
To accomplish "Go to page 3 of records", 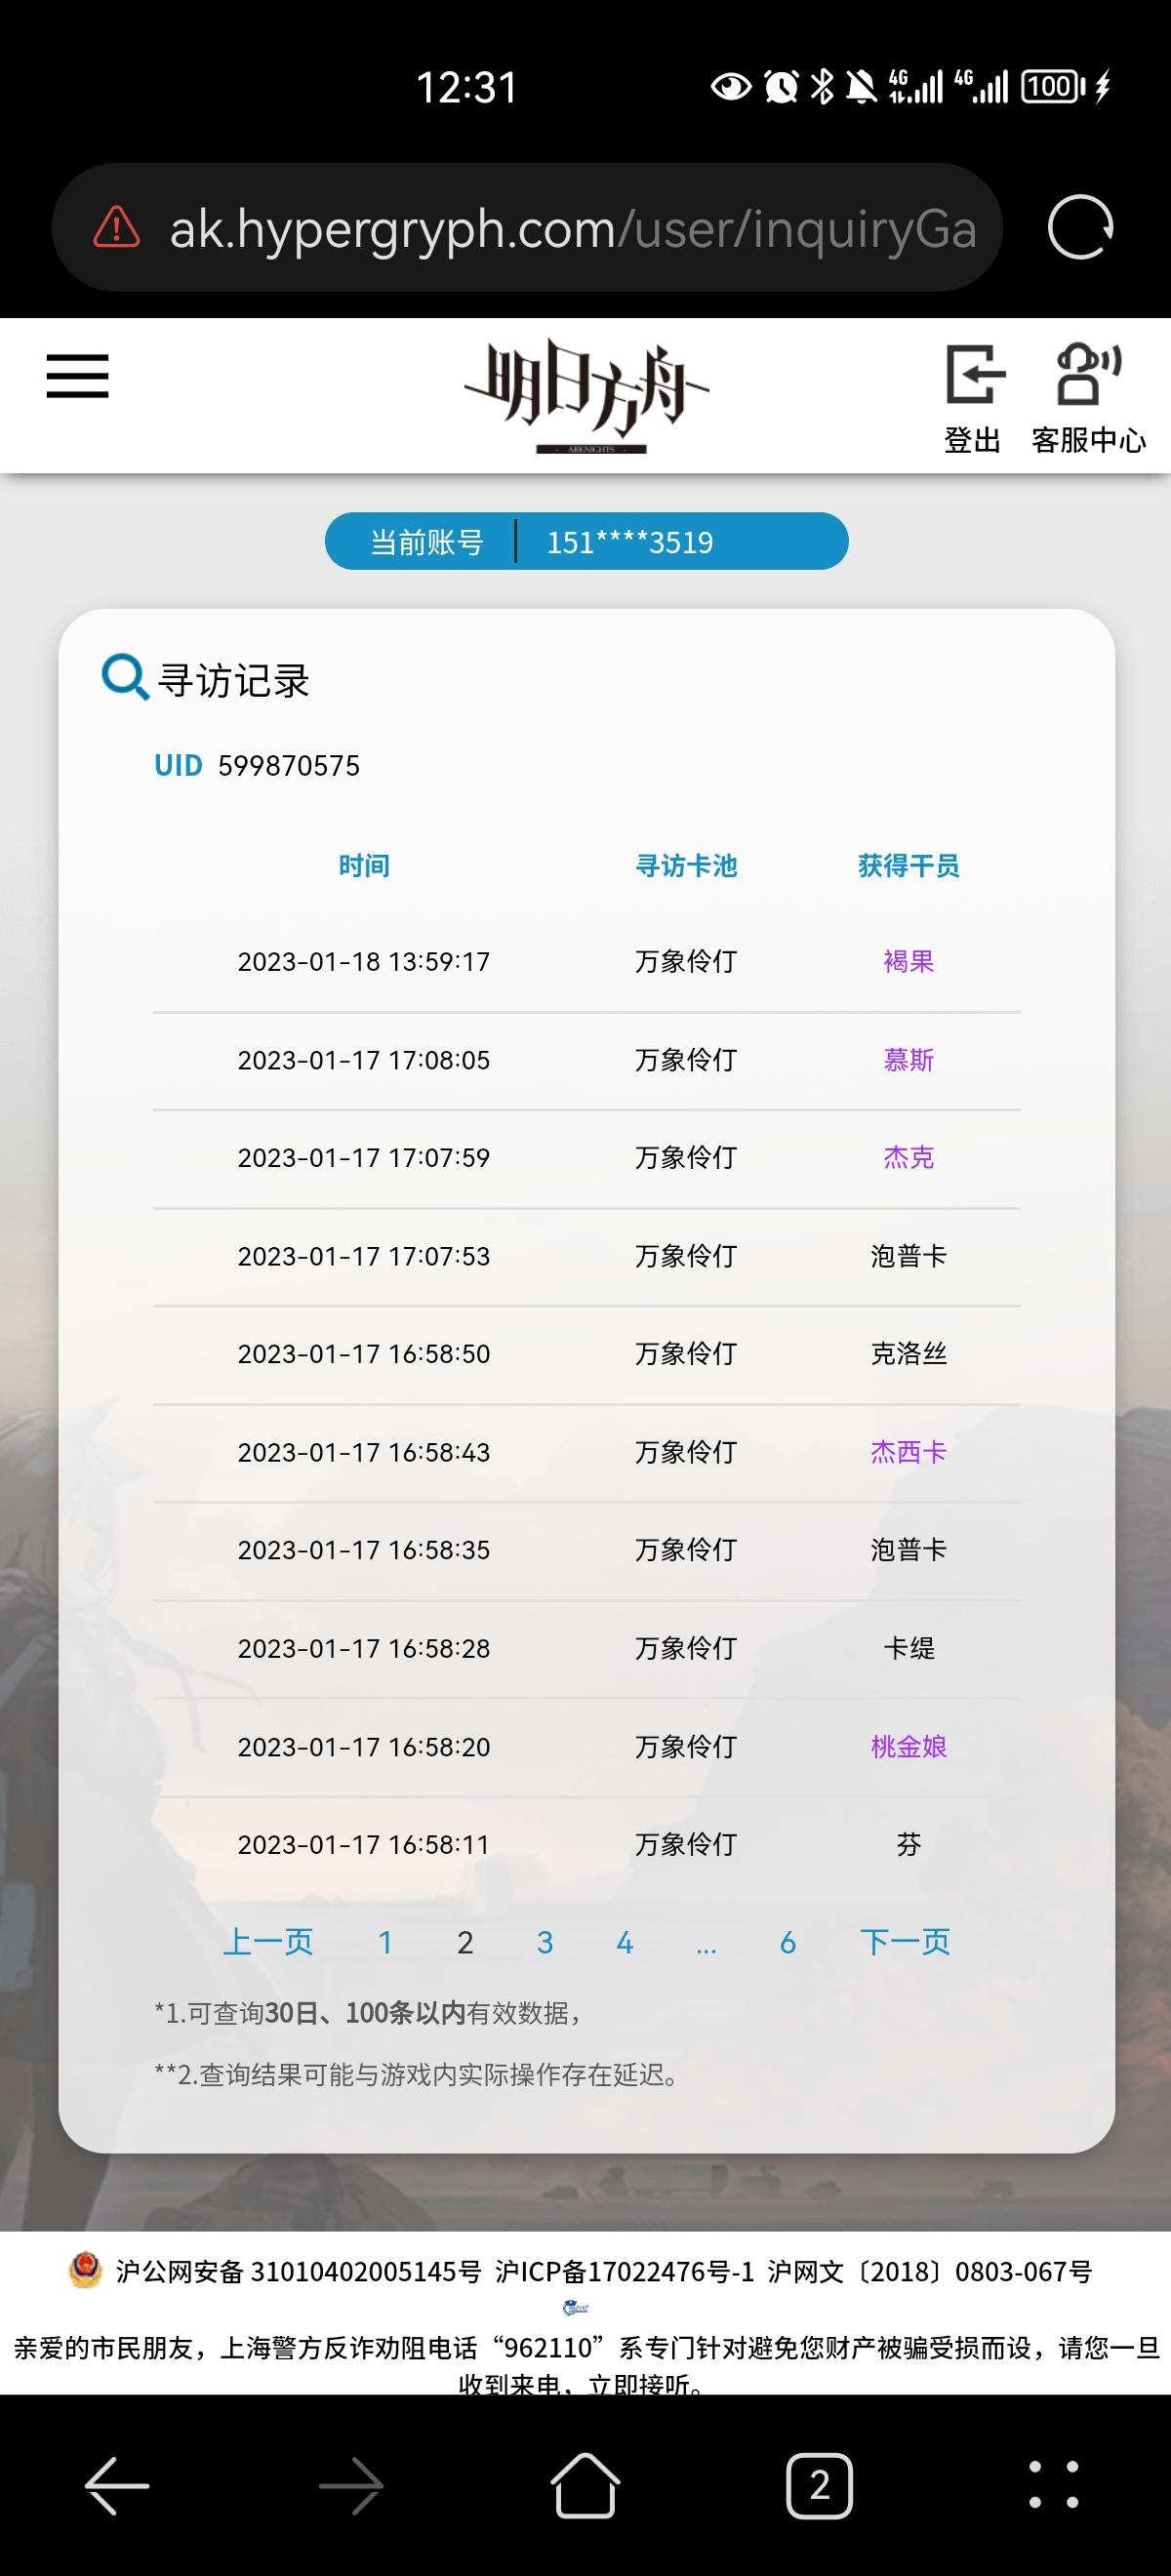I will coord(545,1942).
